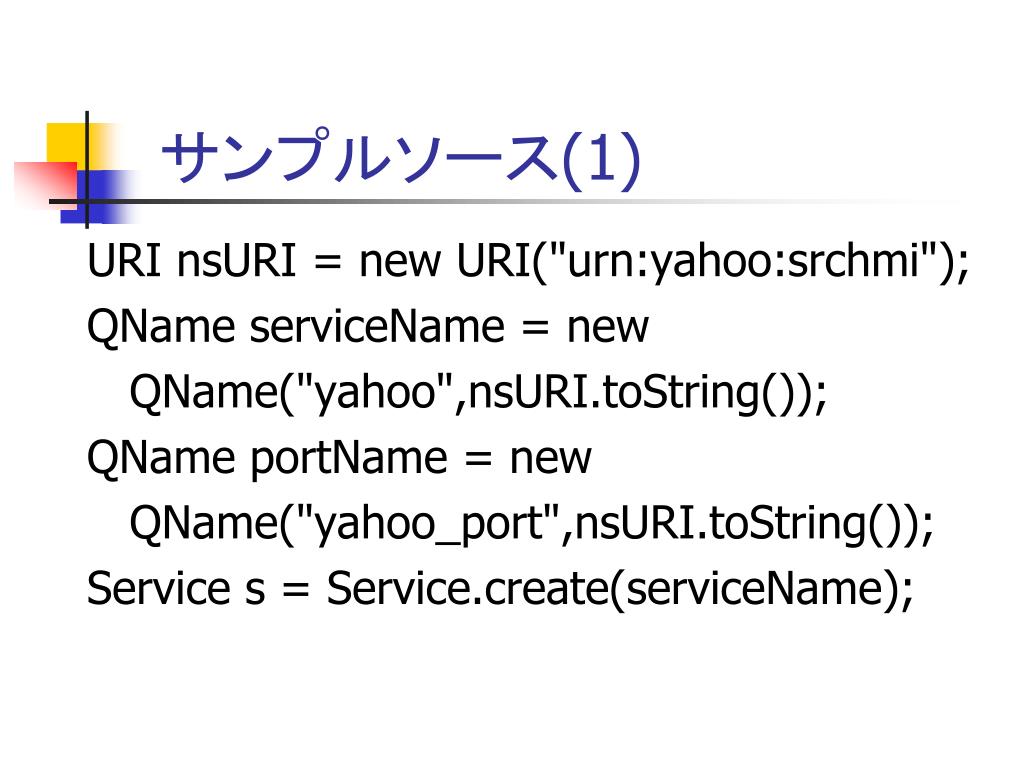Click the line QName portName = new

(x=339, y=458)
